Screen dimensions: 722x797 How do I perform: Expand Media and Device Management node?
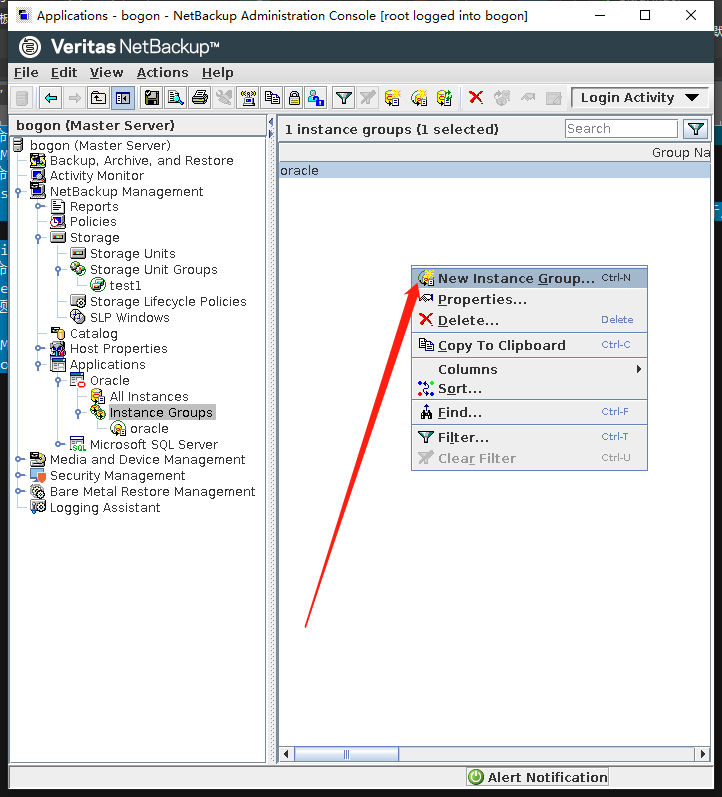click(18, 459)
